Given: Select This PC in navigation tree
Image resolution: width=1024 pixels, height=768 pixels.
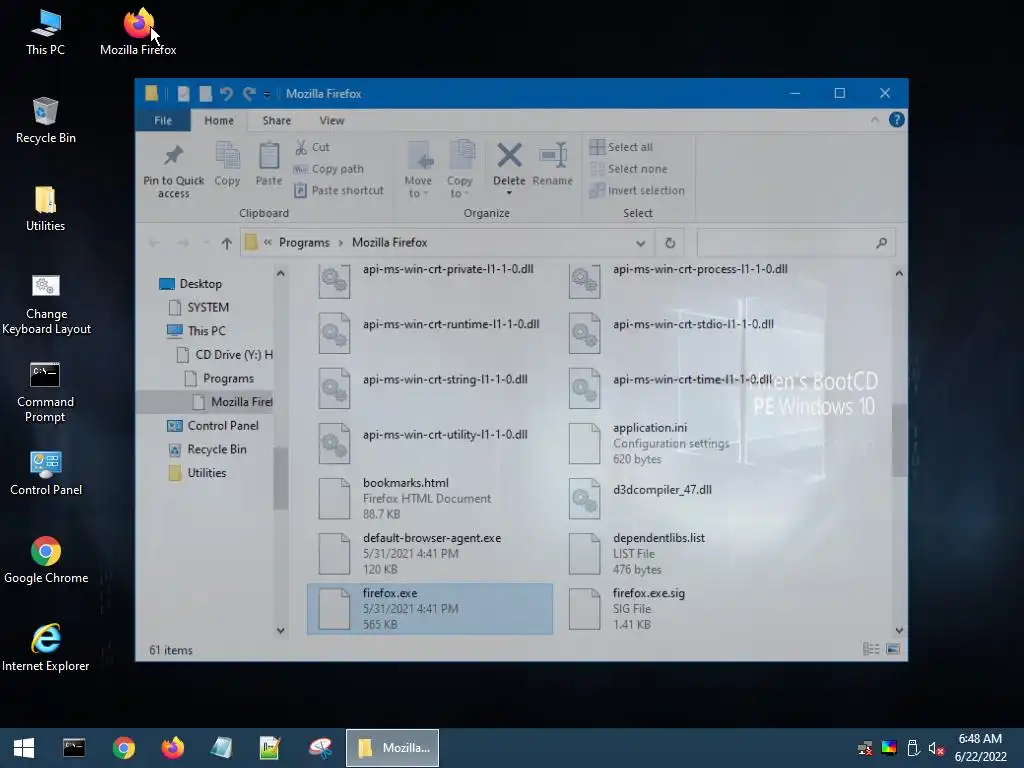Looking at the screenshot, I should [x=197, y=330].
